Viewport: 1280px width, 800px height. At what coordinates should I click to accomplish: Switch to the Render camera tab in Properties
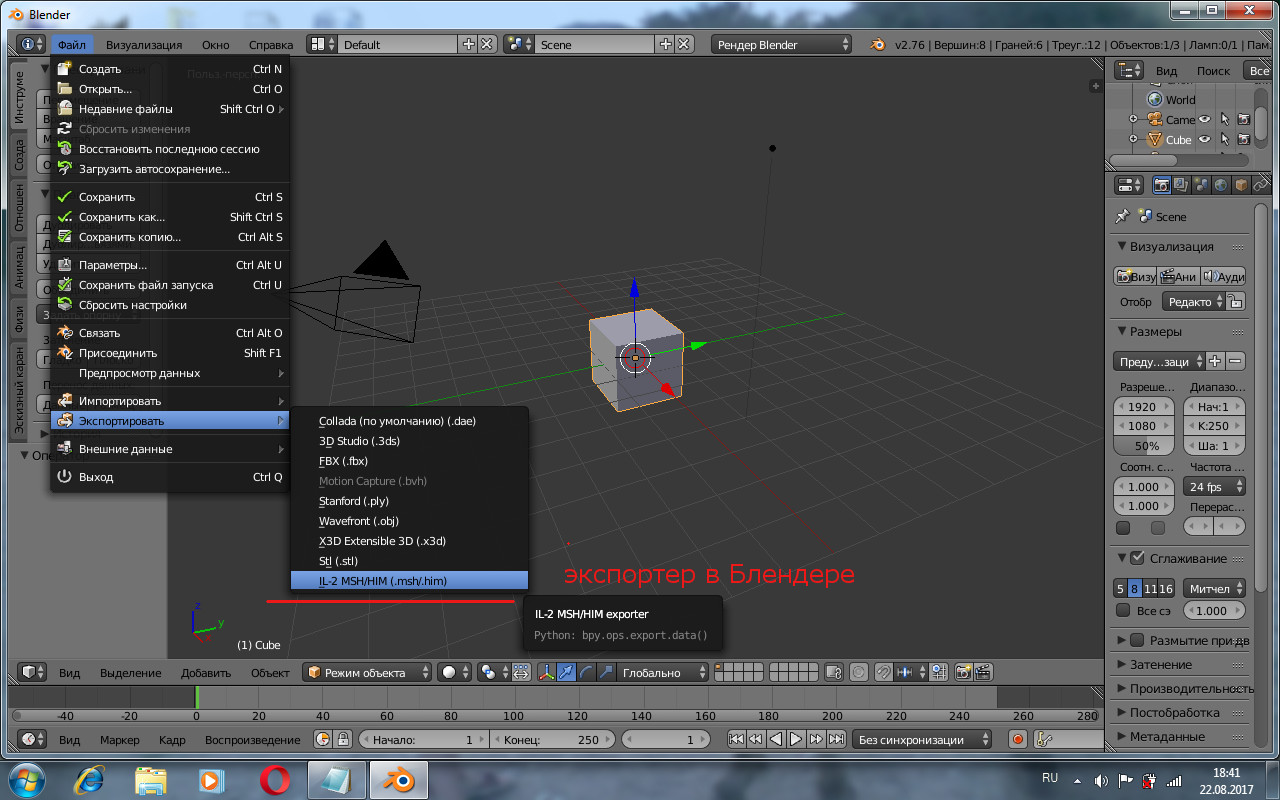click(x=1162, y=185)
